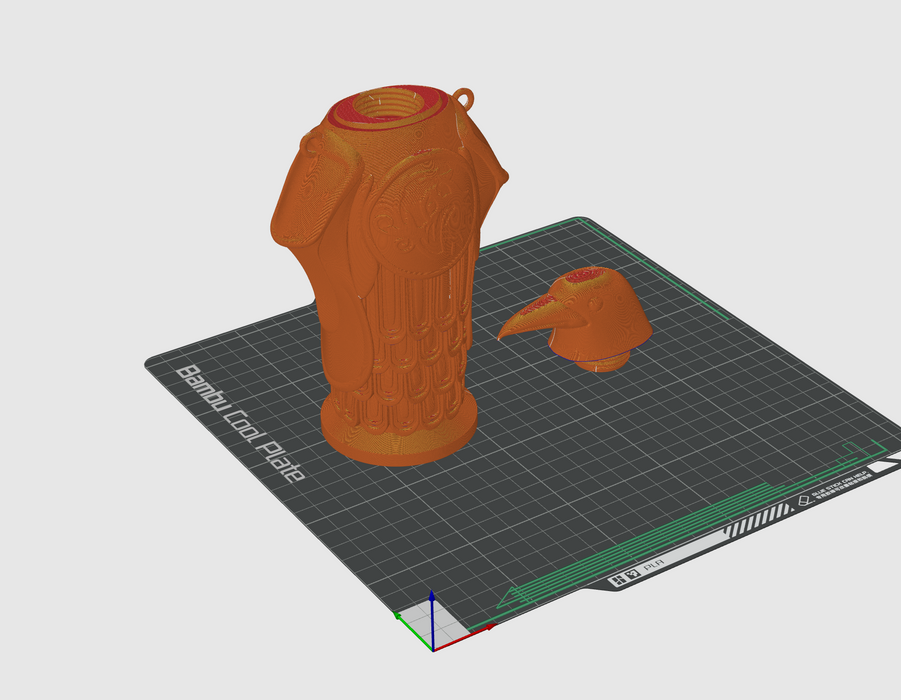Click the four-square icon left of PLA
901x700 pixels.
coord(616,579)
